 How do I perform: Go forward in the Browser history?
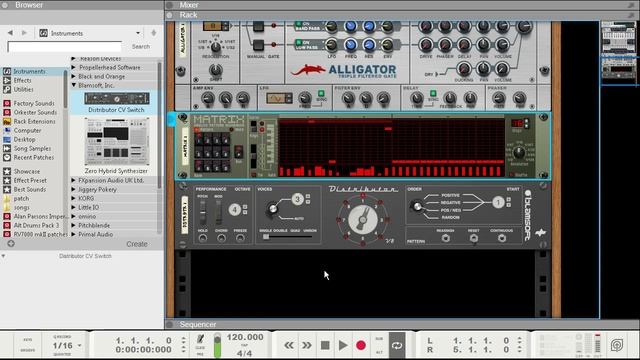click(24, 33)
